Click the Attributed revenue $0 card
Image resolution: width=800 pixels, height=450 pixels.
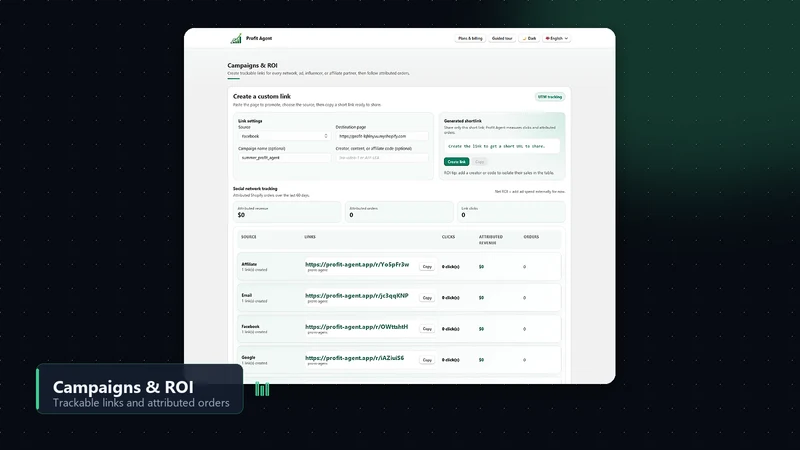pyautogui.click(x=287, y=212)
